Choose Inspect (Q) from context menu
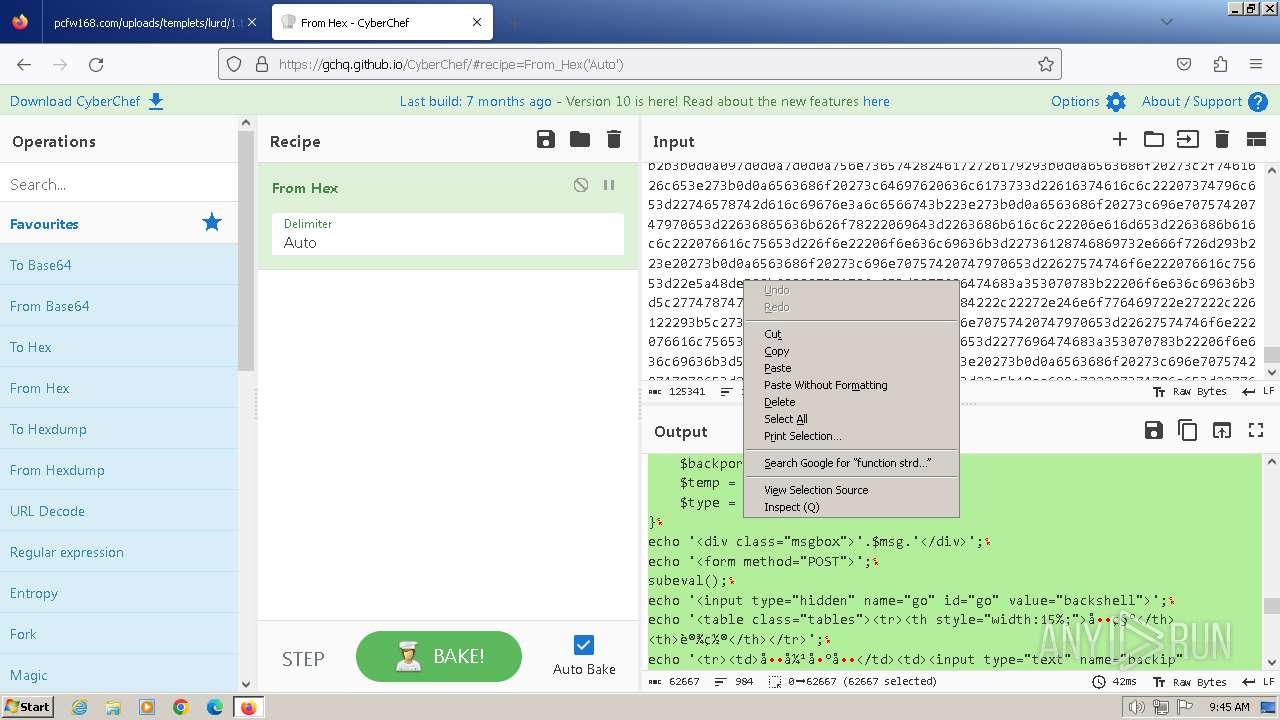Screen dimensions: 1280x720 [x=851, y=507]
